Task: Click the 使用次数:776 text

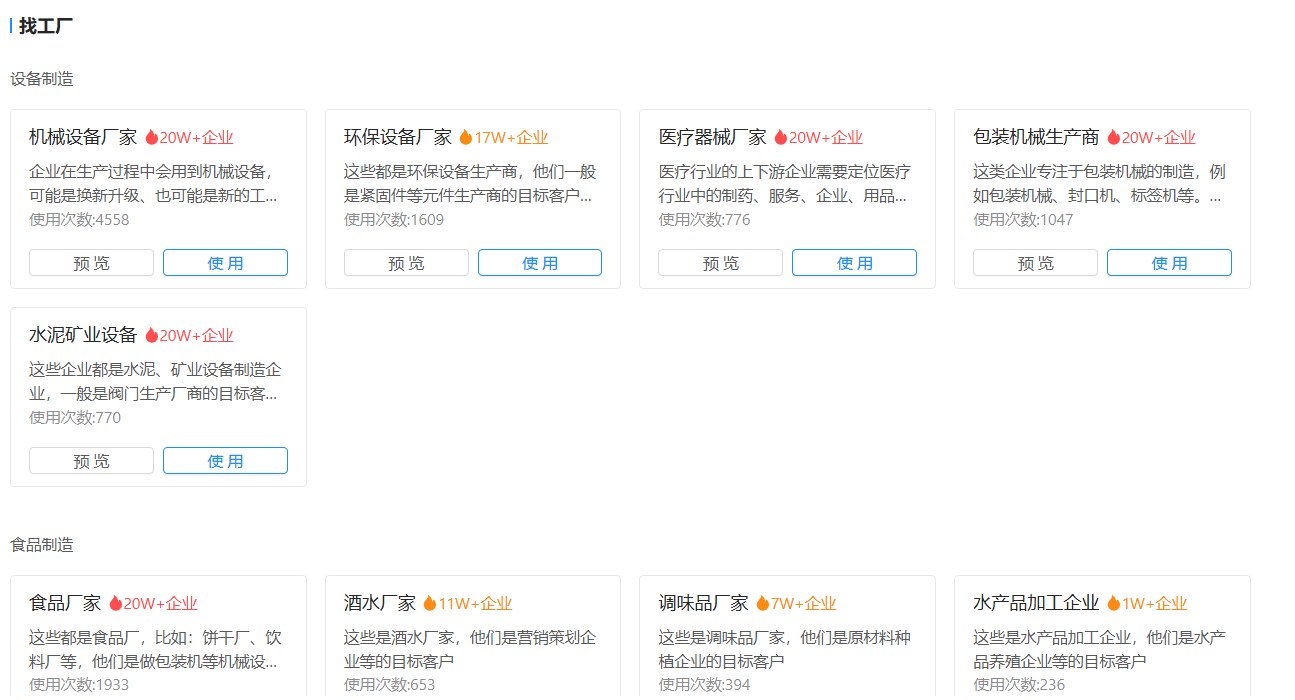Action: 704,219
